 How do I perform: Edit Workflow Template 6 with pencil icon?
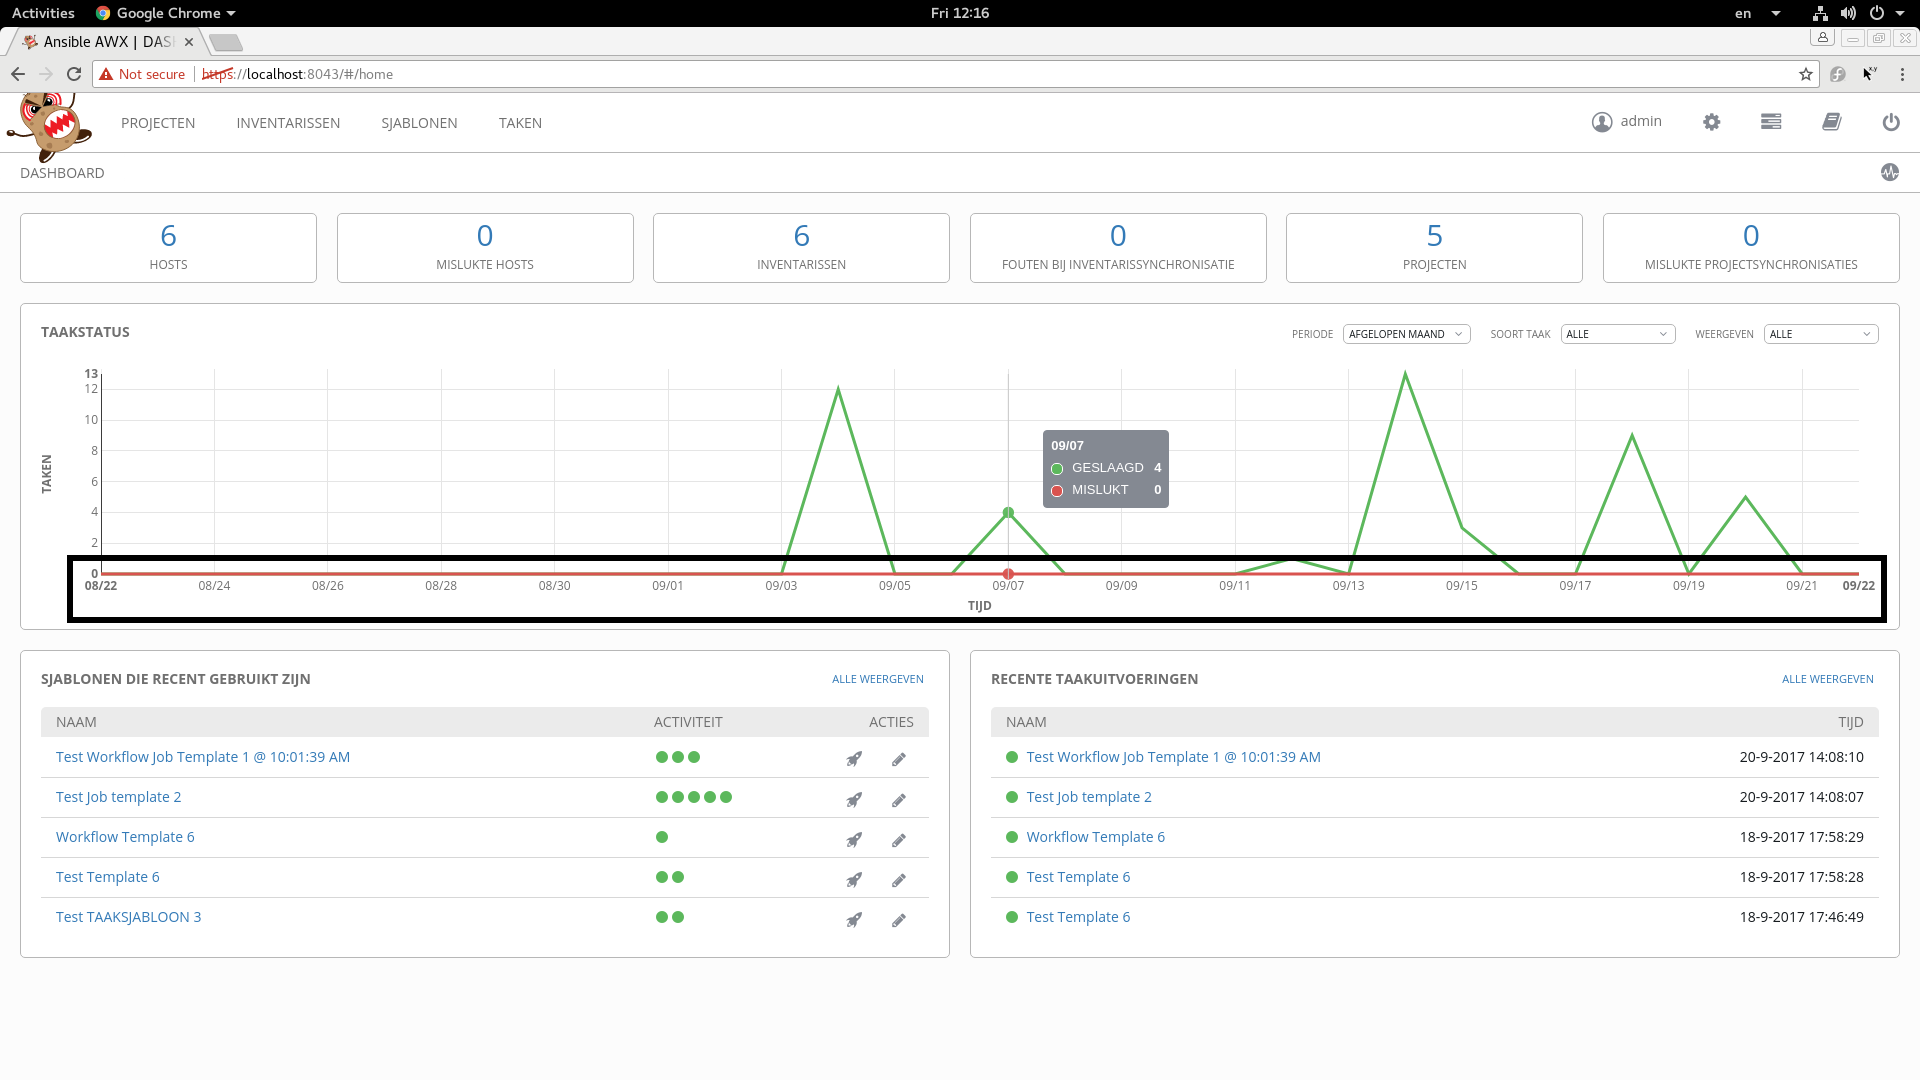899,840
